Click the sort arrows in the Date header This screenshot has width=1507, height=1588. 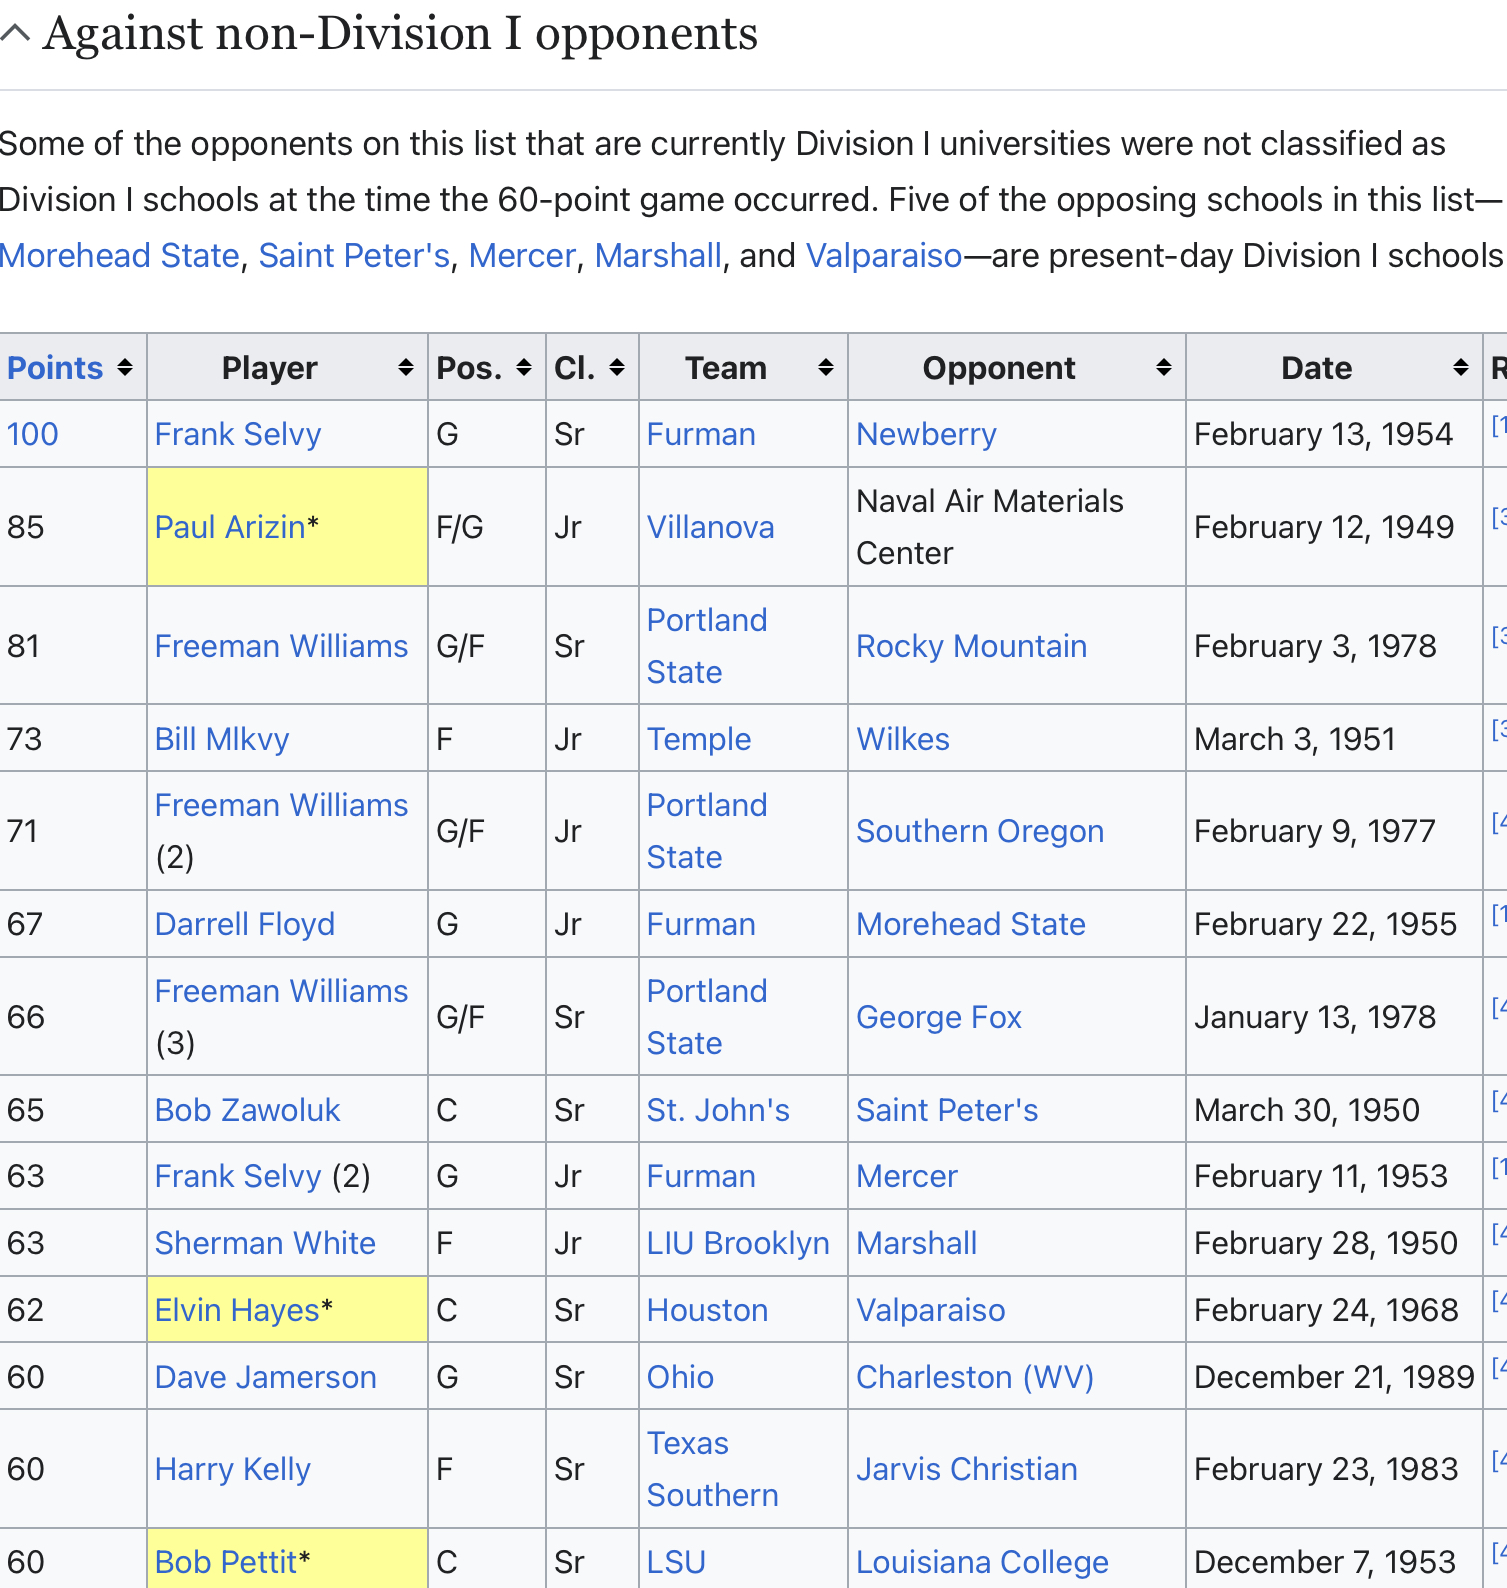(x=1461, y=368)
